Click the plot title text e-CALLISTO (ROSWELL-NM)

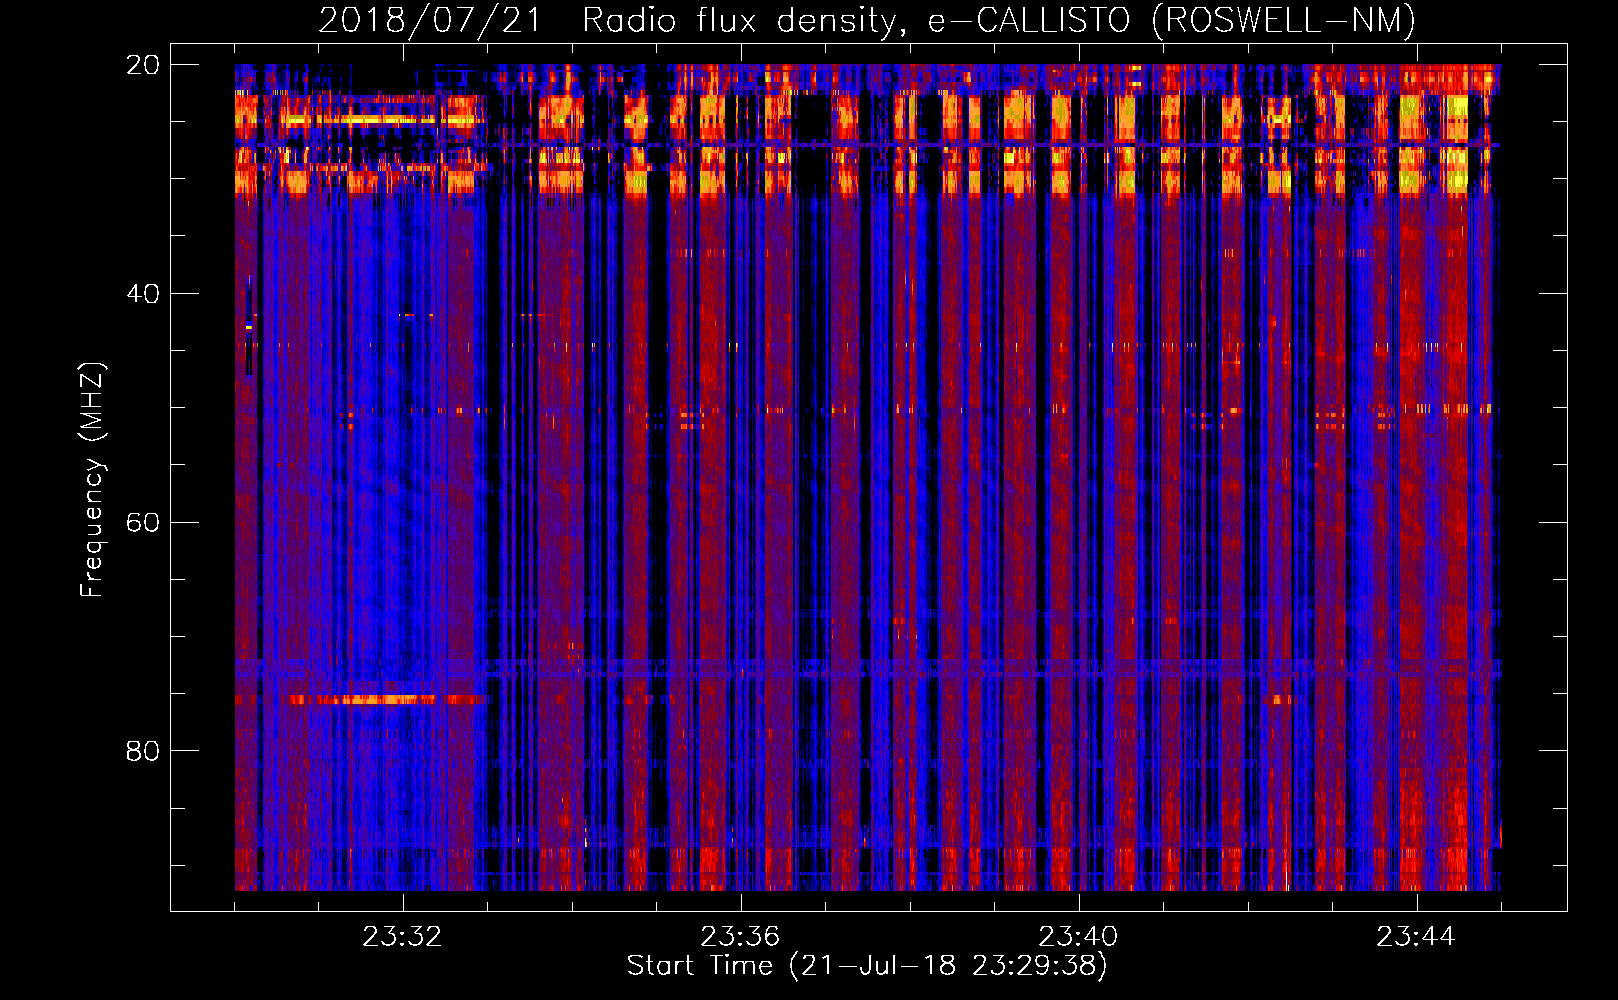click(x=1172, y=20)
